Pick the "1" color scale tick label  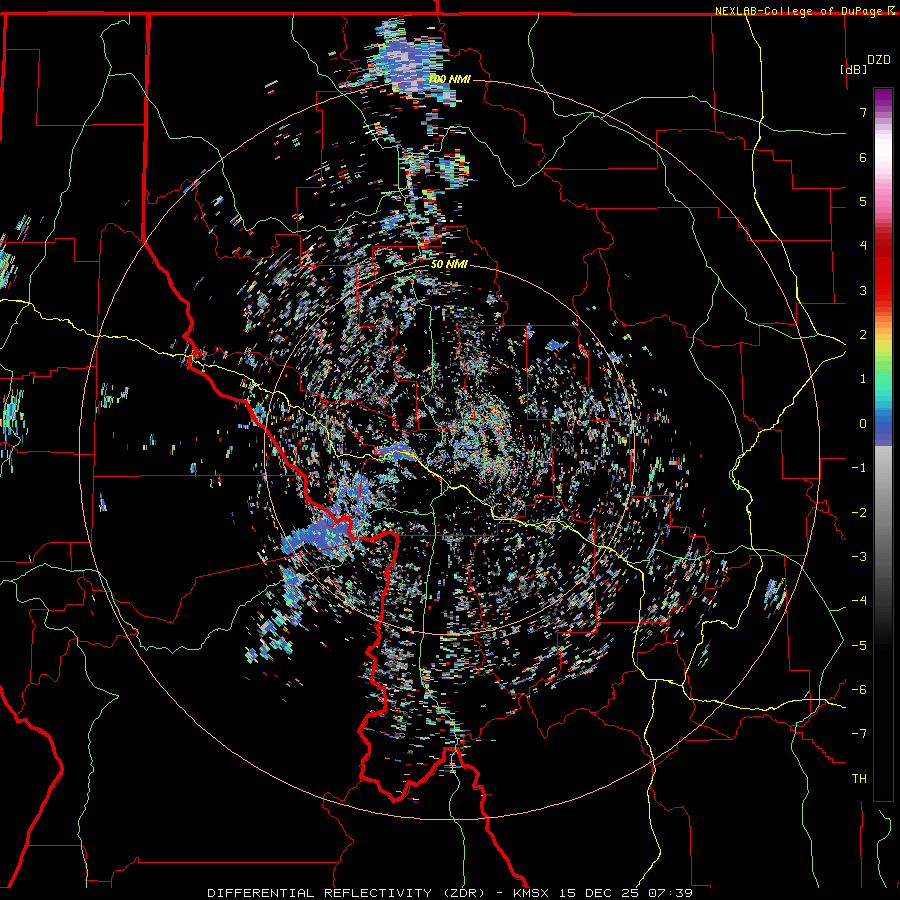click(x=863, y=379)
